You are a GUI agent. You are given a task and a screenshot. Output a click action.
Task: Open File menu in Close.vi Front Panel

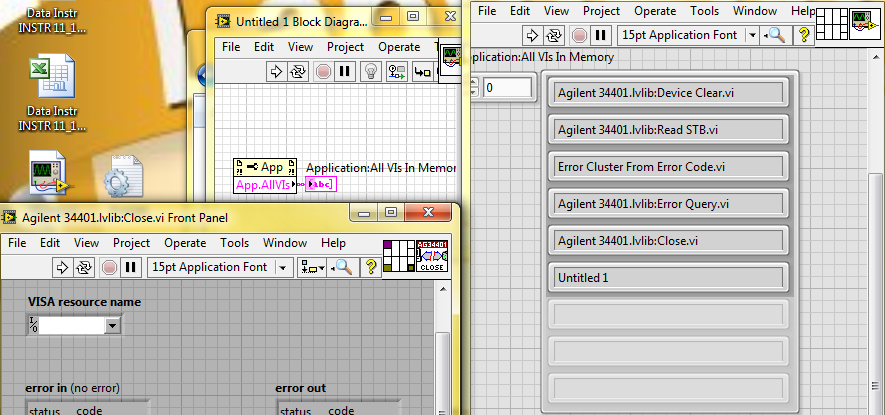click(x=17, y=243)
